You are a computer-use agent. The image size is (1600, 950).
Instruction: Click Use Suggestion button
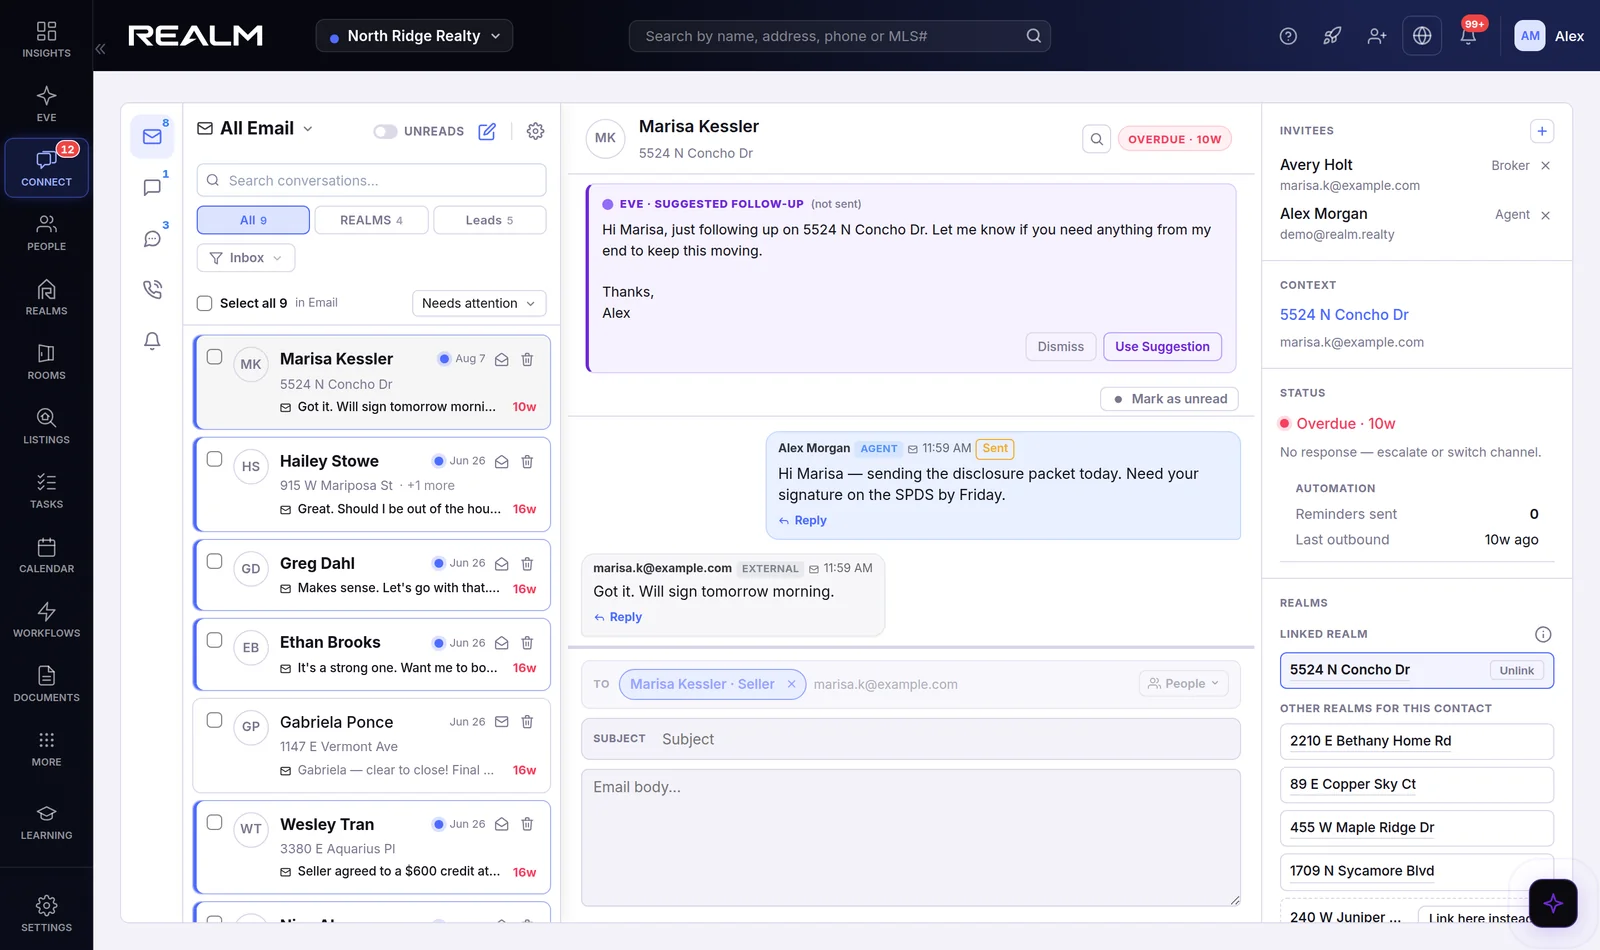tap(1162, 347)
